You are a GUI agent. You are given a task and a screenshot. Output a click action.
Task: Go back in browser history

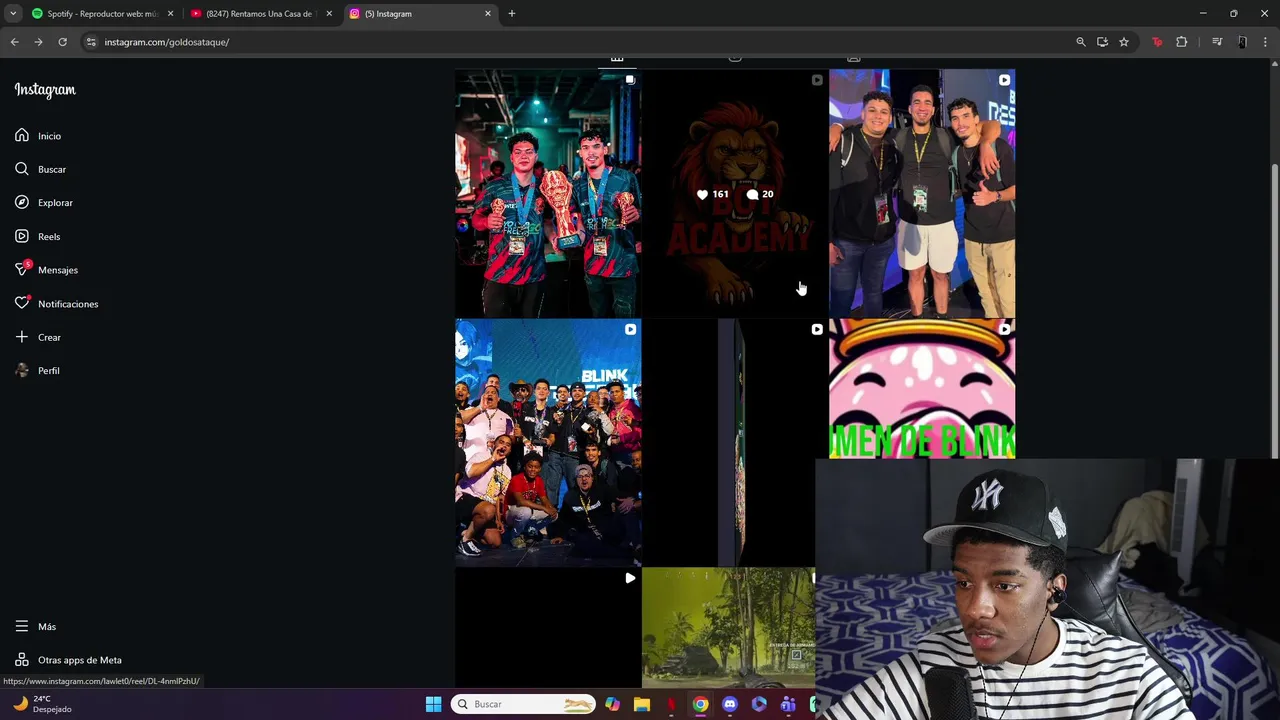(x=14, y=42)
